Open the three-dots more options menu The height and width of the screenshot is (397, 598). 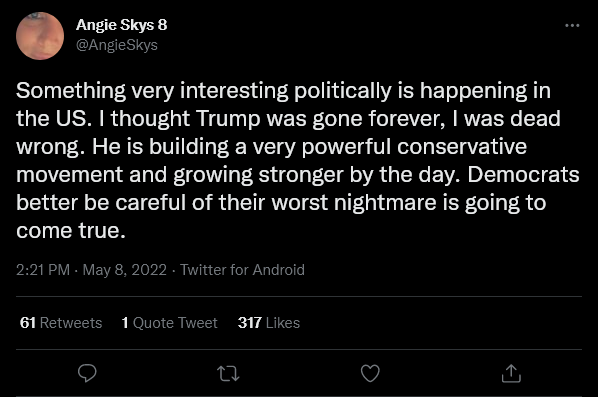tap(572, 26)
